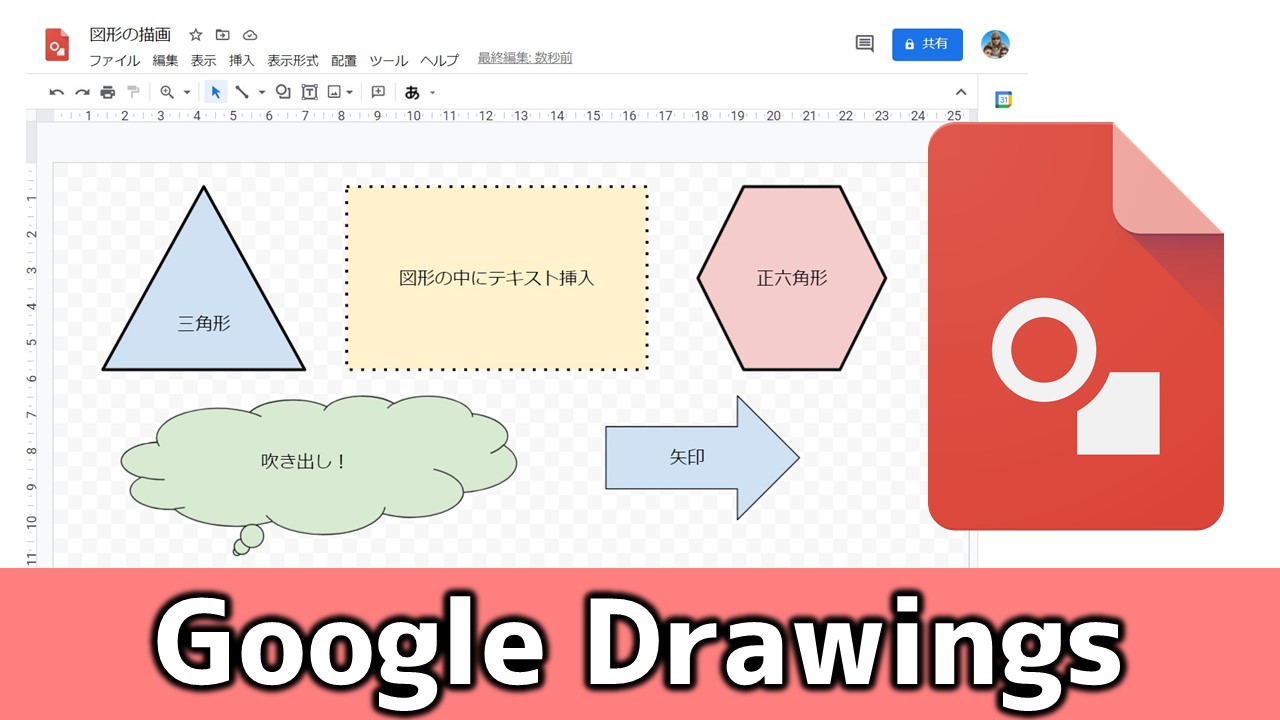Open the move-to-folder icon
This screenshot has height=720, width=1280.
click(223, 35)
